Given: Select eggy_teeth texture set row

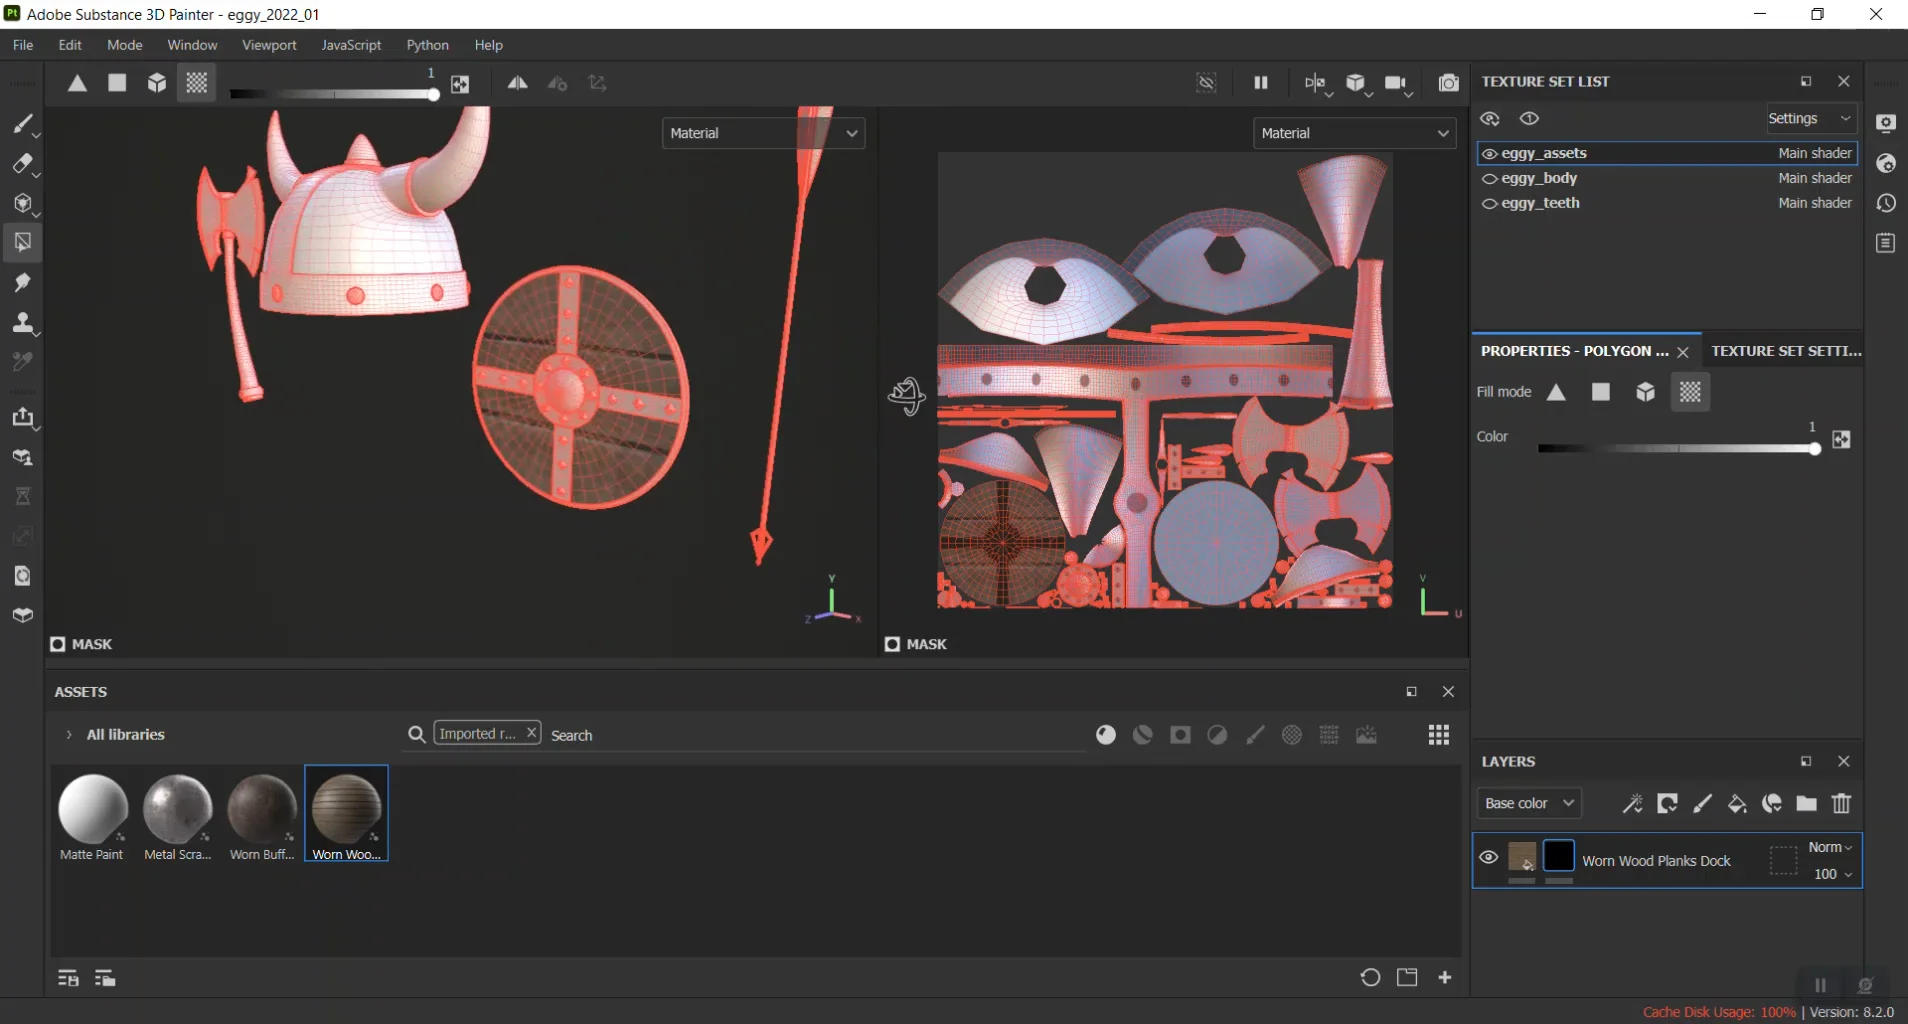Looking at the screenshot, I should tap(1667, 203).
